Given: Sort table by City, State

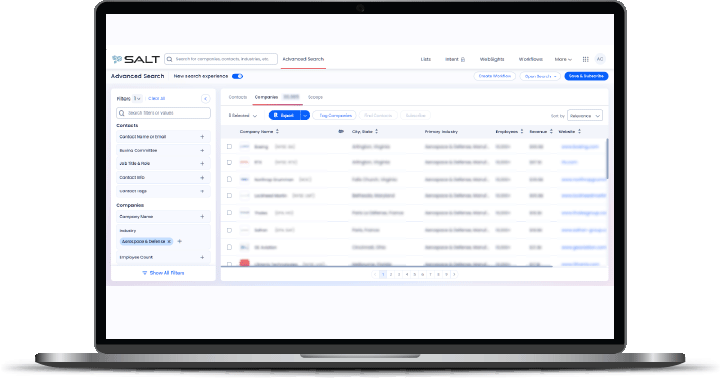Looking at the screenshot, I should [377, 132].
